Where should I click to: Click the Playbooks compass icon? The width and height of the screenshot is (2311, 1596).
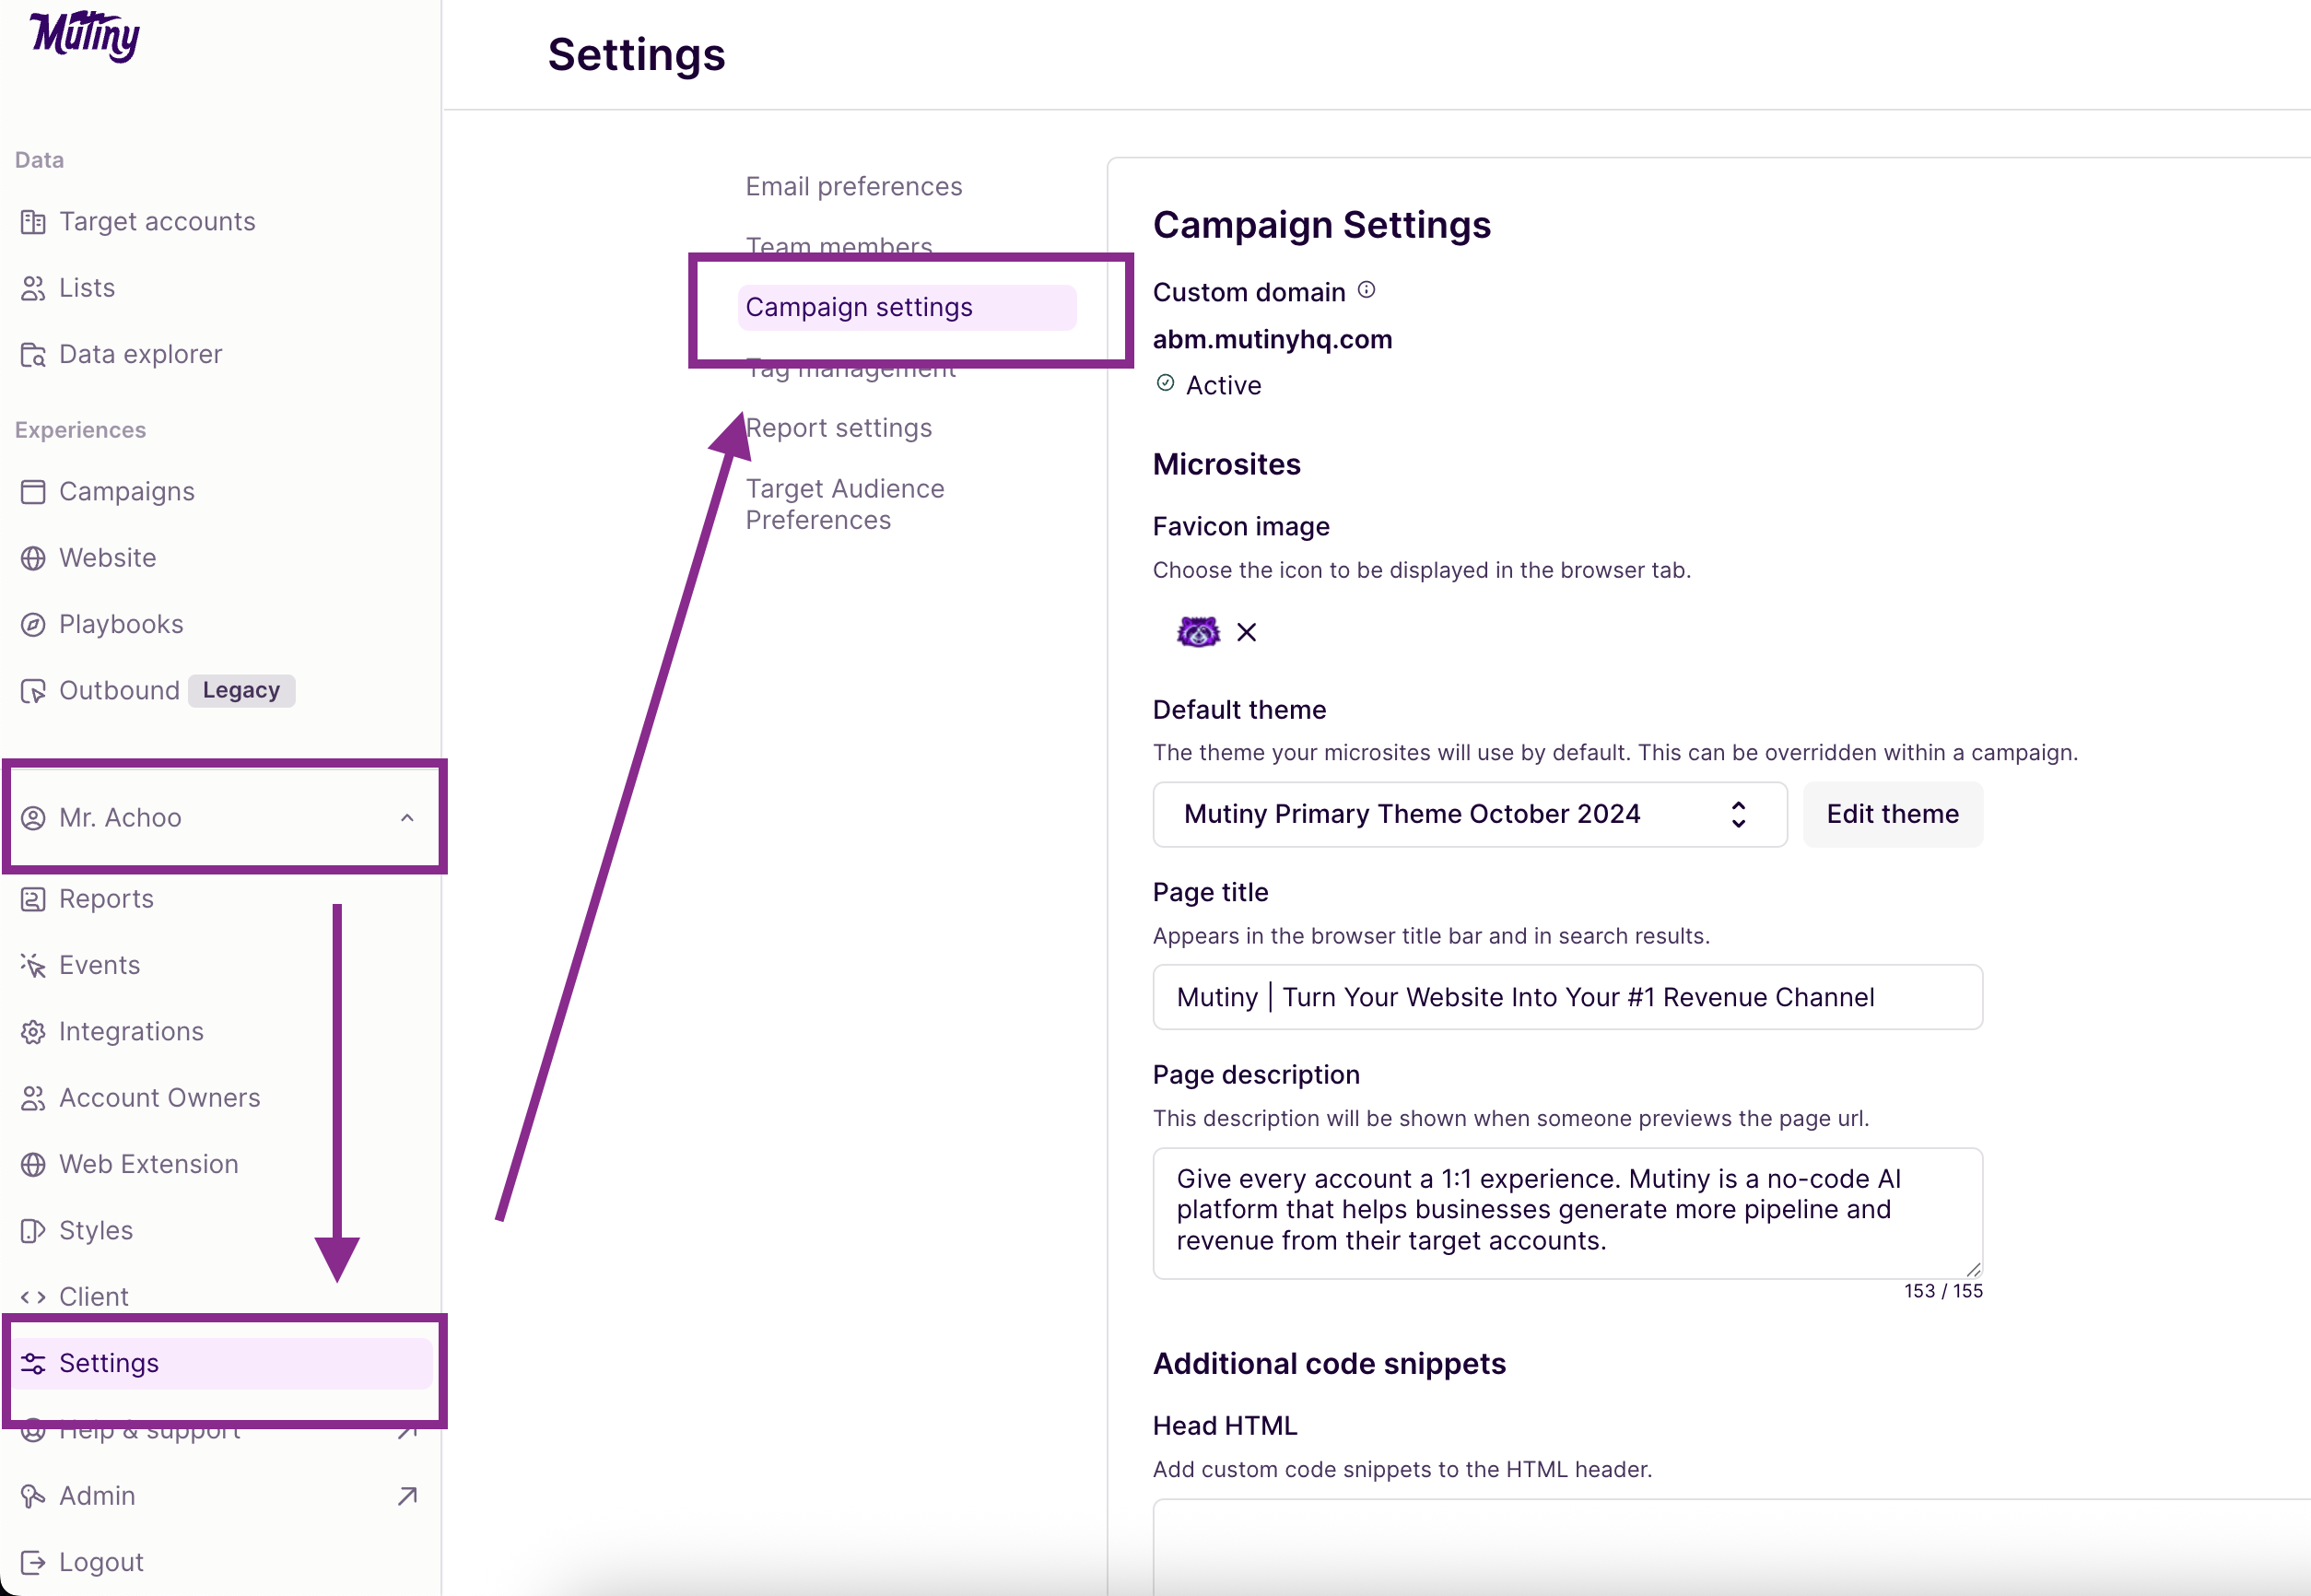33,625
